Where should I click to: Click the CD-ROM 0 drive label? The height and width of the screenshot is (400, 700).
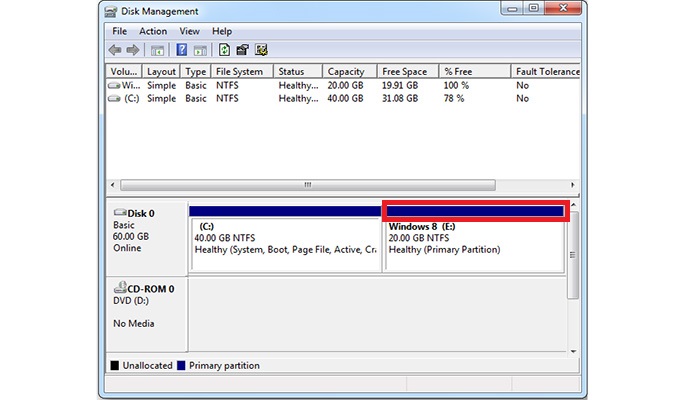[x=144, y=289]
